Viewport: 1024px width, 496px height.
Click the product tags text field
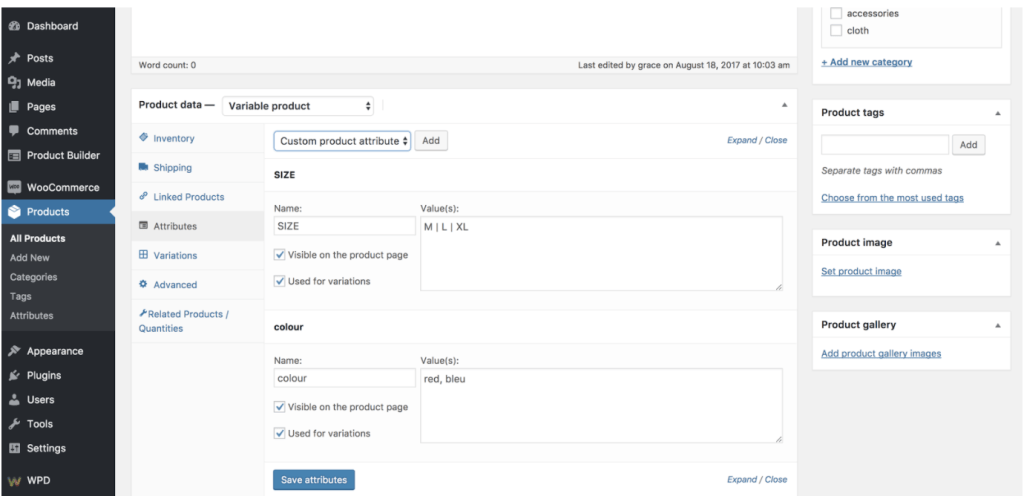pyautogui.click(x=884, y=145)
